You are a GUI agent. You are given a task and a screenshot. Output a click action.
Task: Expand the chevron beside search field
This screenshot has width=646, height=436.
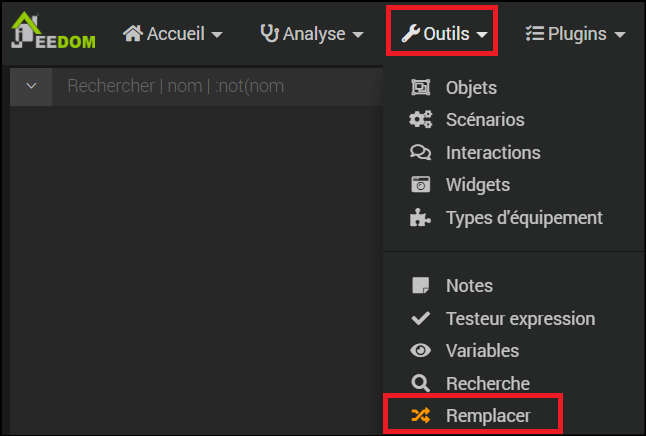[31, 86]
